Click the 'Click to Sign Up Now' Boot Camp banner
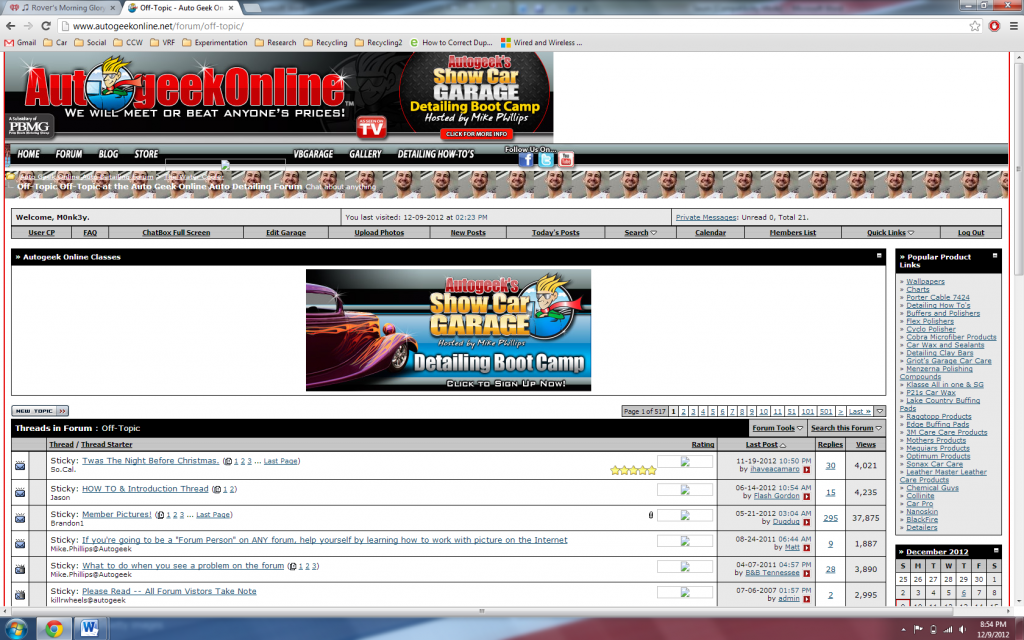The width and height of the screenshot is (1024, 640). (x=449, y=330)
